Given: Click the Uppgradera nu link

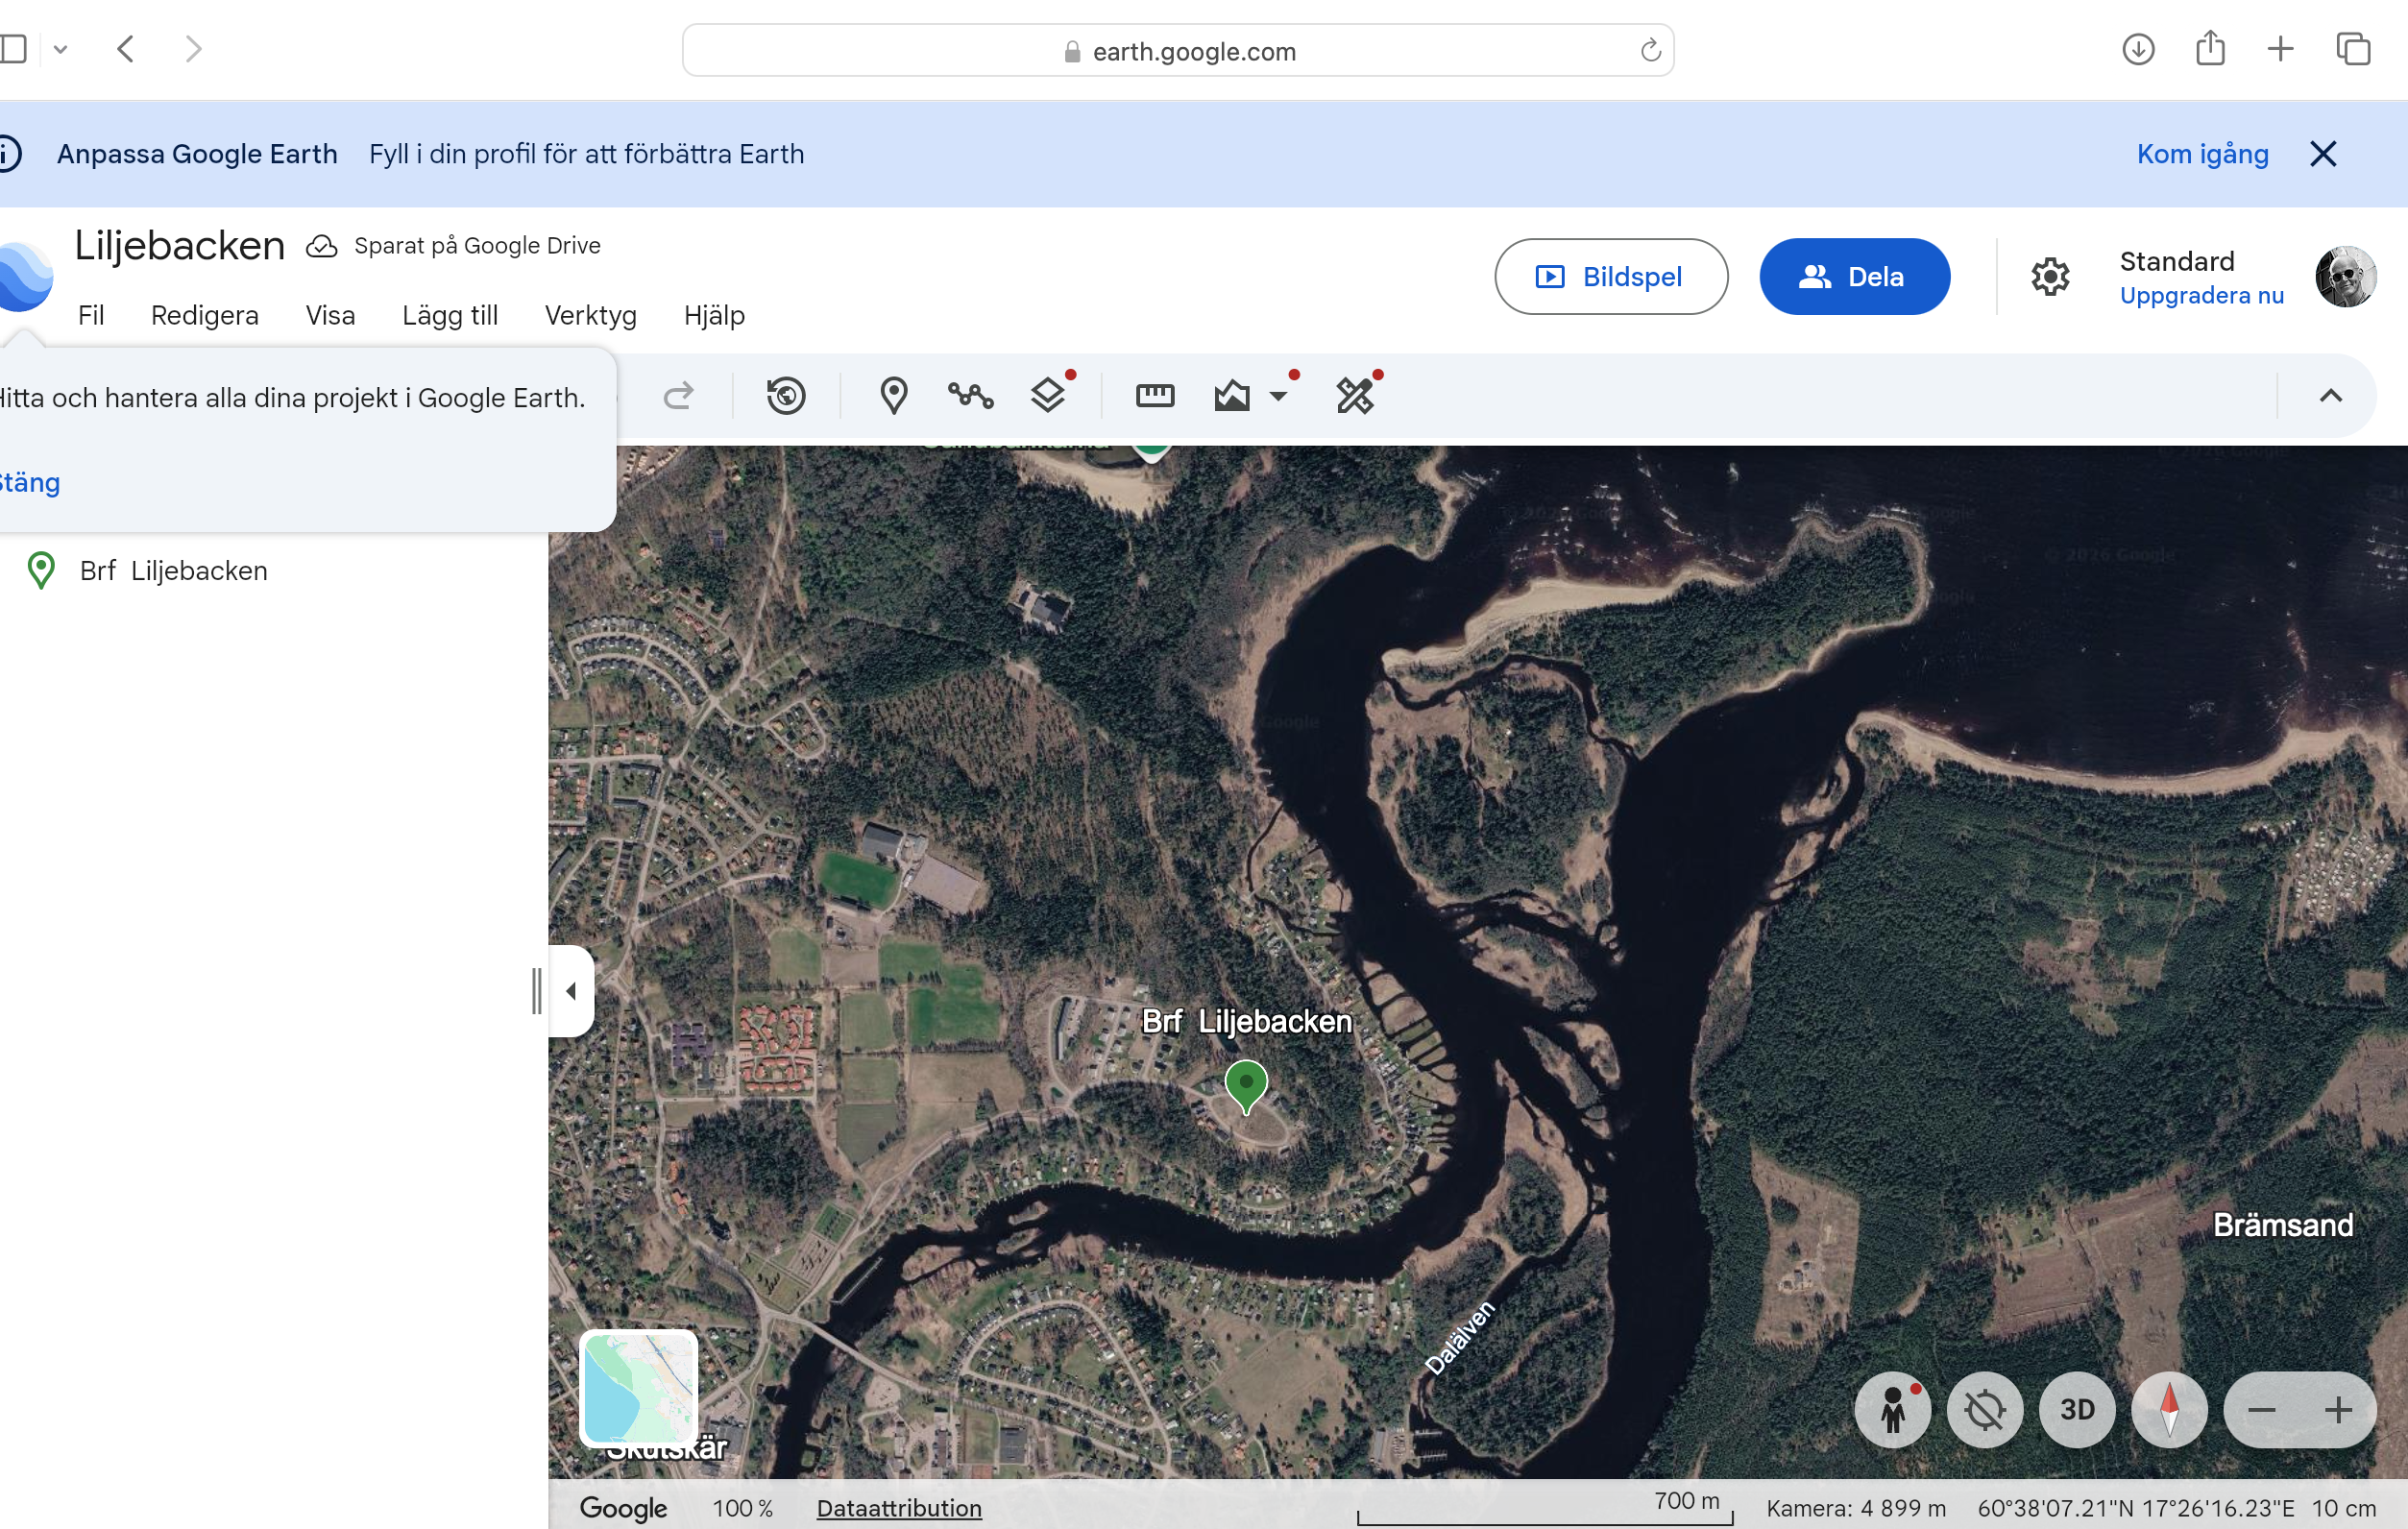Looking at the screenshot, I should coord(2202,296).
